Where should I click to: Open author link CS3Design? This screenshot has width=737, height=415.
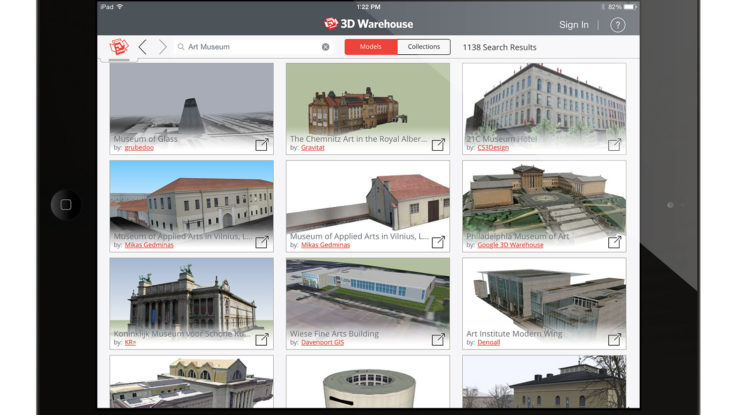click(x=493, y=148)
